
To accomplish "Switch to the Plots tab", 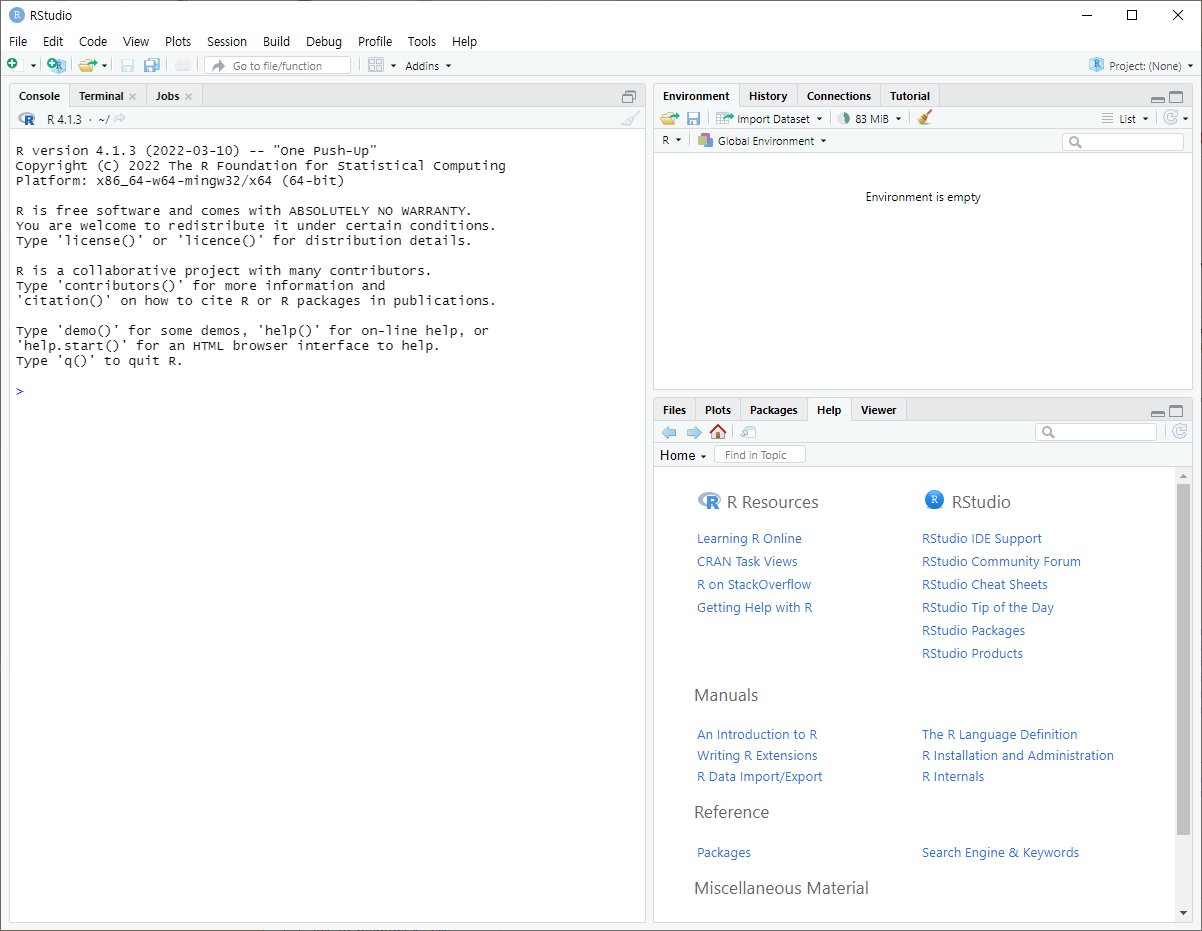I will pos(718,410).
